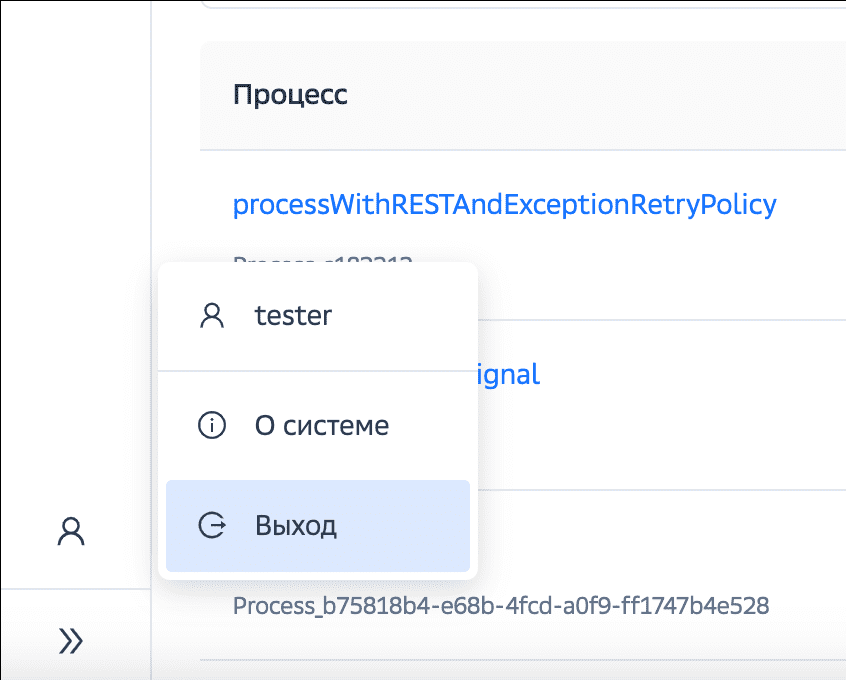The height and width of the screenshot is (680, 846).
Task: Click the 'Выход' text label
Action: click(x=296, y=526)
